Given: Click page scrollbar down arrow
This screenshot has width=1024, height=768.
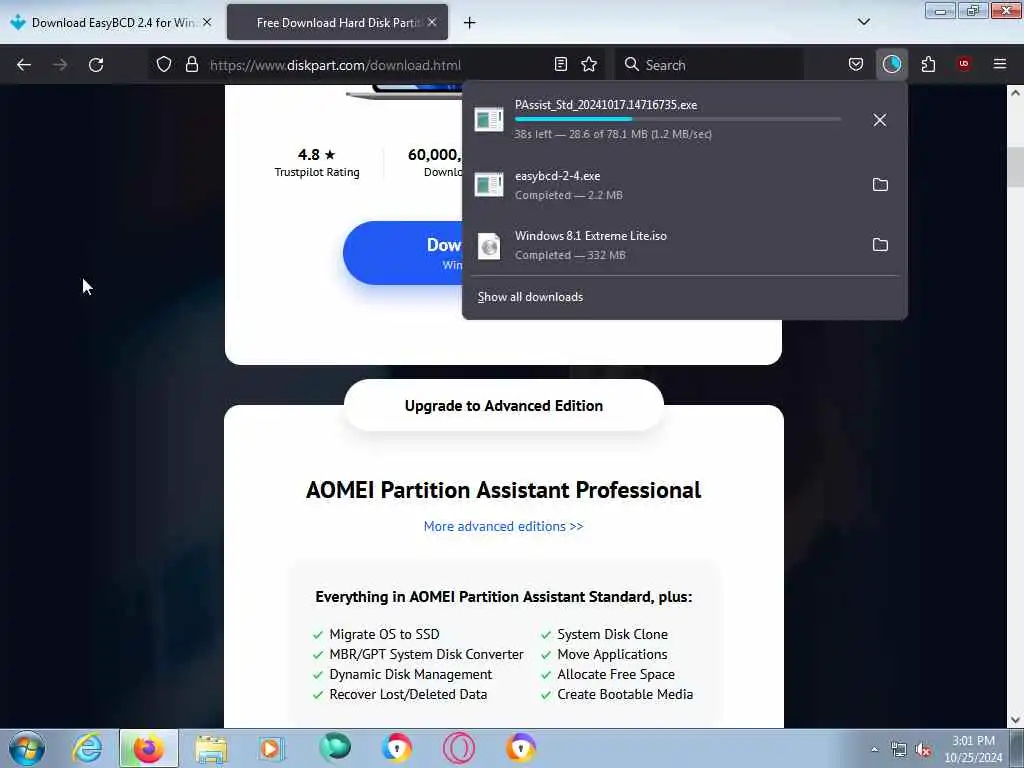Looking at the screenshot, I should [x=1015, y=720].
